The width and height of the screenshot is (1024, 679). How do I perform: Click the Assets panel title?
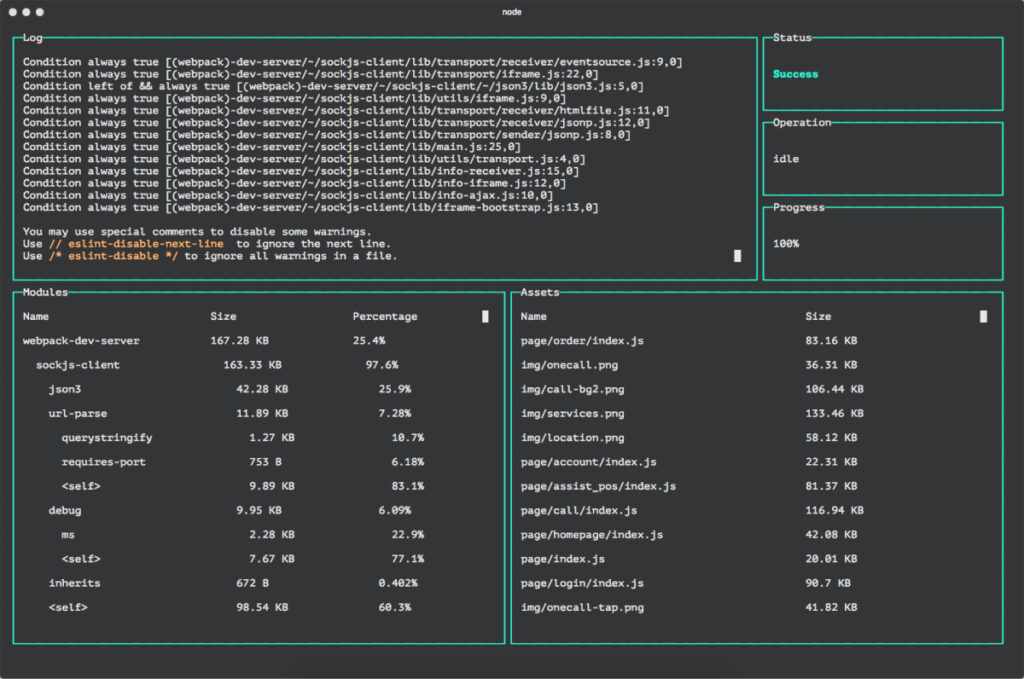click(x=540, y=292)
